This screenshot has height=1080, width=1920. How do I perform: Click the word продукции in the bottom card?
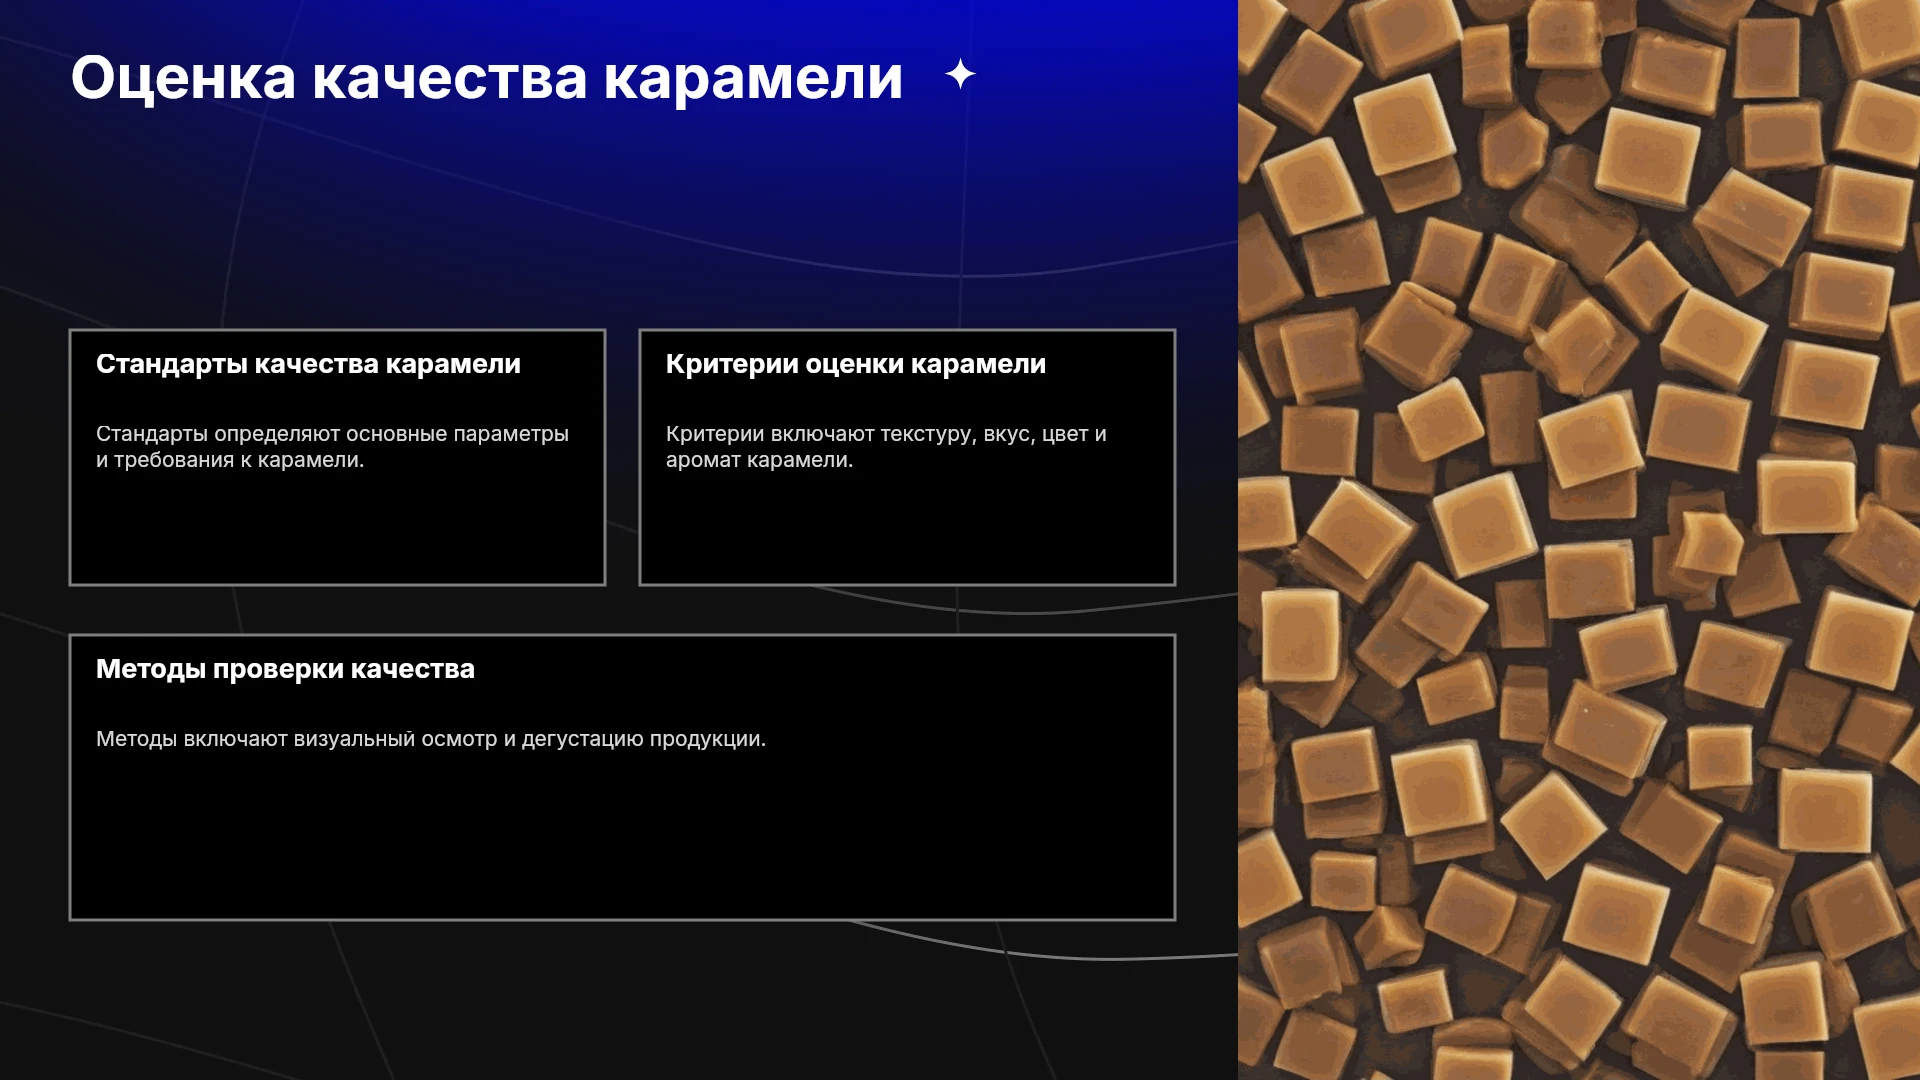click(x=707, y=739)
